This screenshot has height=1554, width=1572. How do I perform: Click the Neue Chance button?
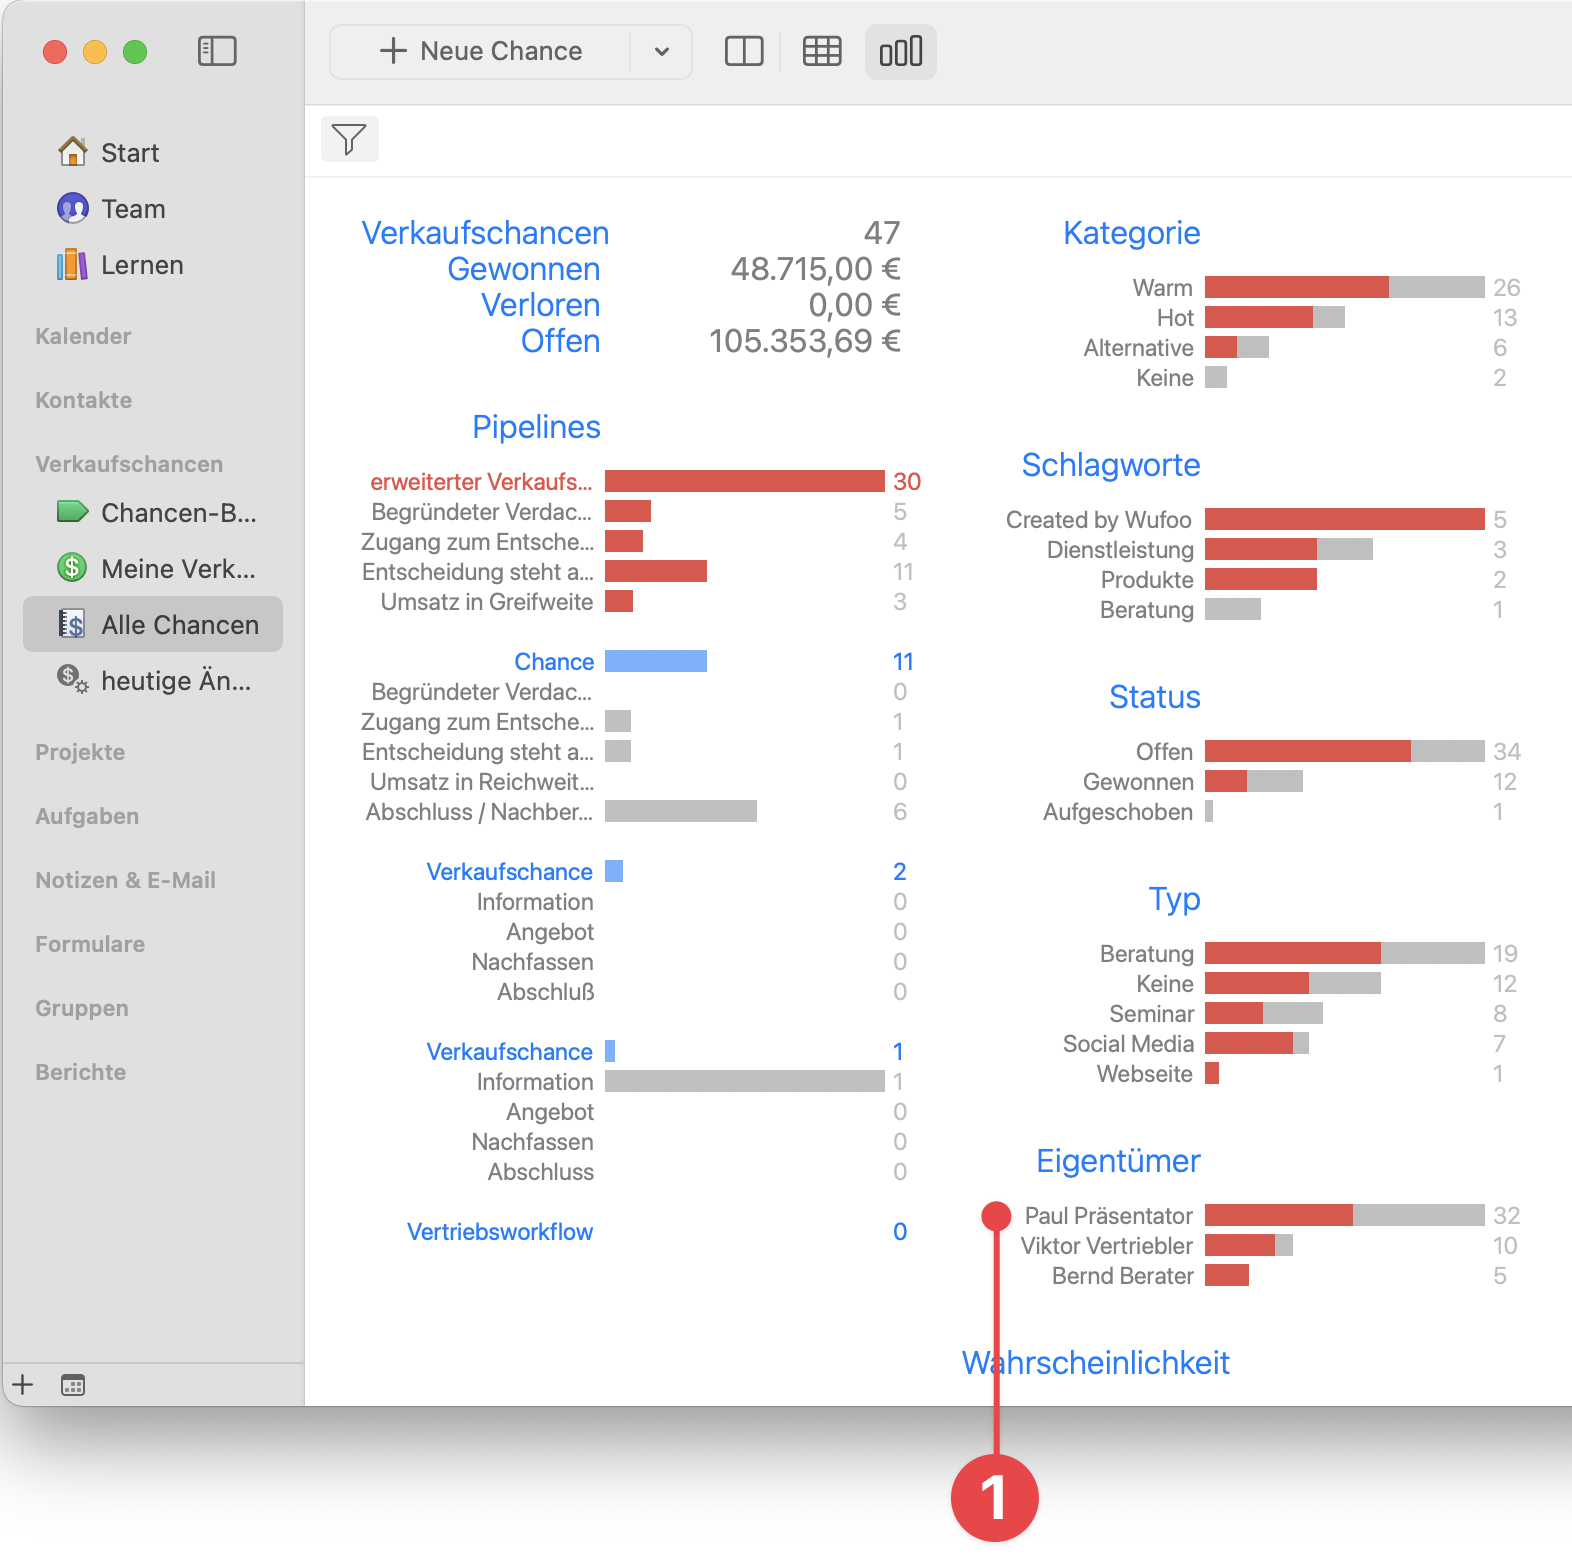[x=481, y=52]
